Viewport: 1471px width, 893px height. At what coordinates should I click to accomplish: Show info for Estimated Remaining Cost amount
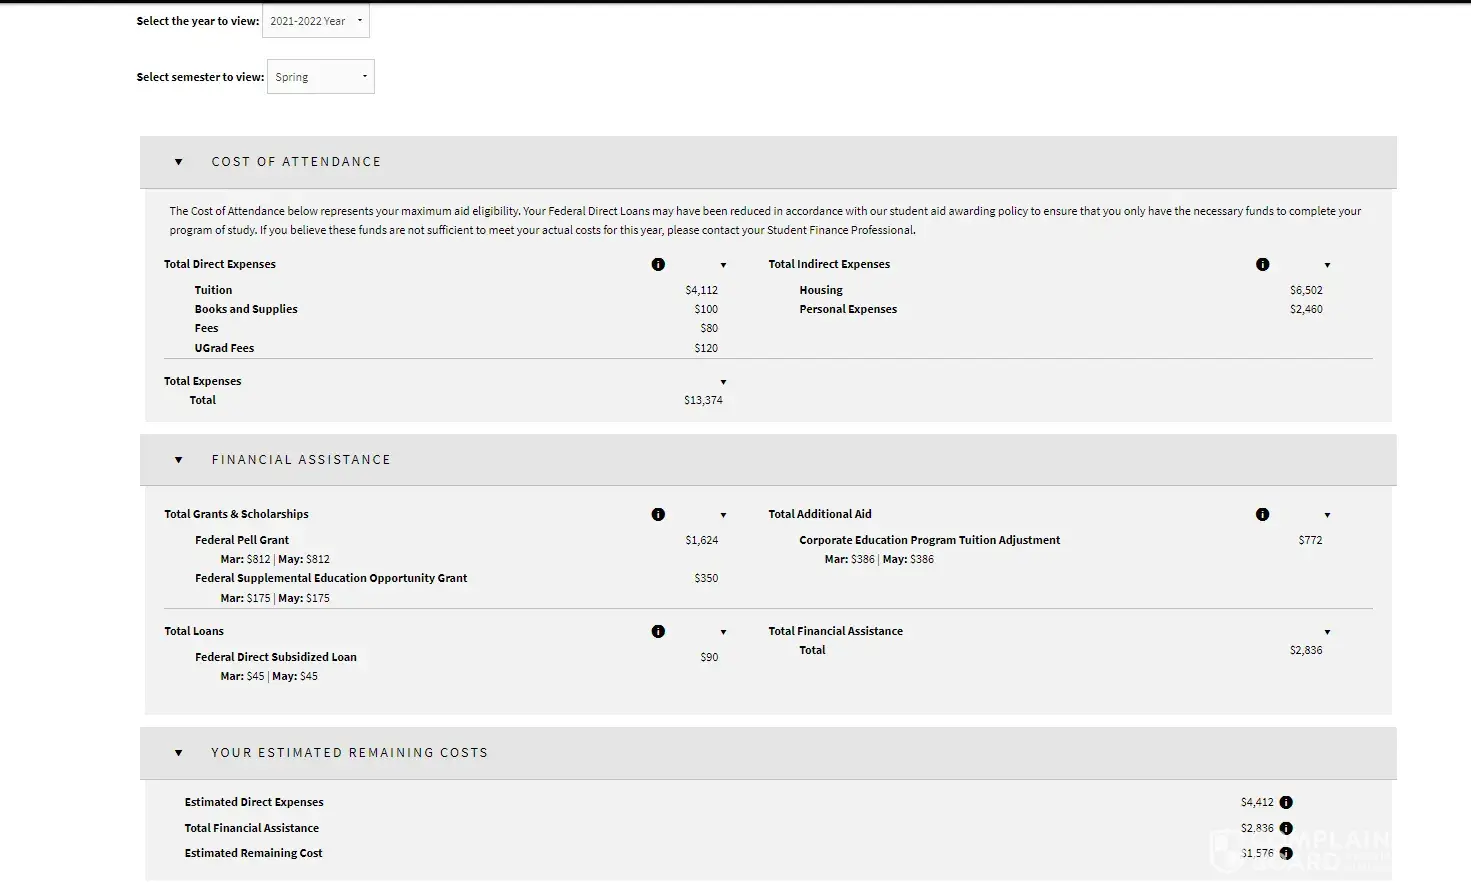click(x=1286, y=853)
